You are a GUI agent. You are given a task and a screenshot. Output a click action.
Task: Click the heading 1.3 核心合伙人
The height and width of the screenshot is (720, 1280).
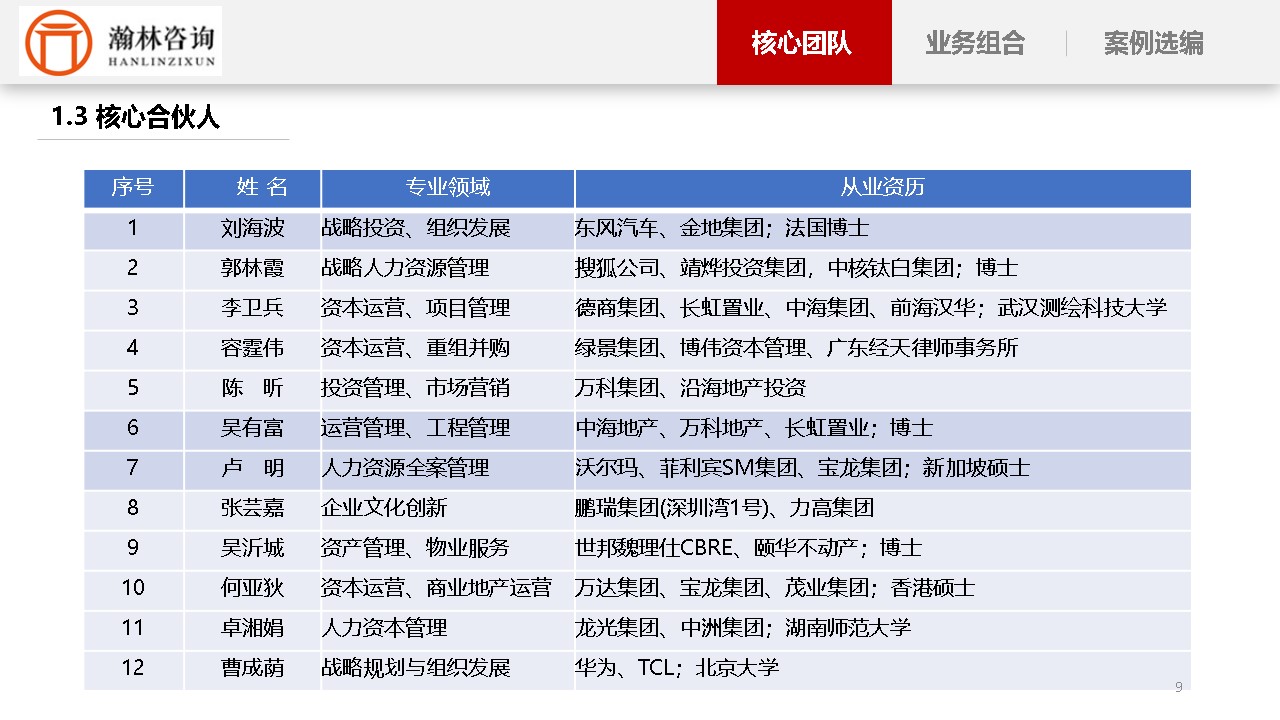pyautogui.click(x=136, y=117)
